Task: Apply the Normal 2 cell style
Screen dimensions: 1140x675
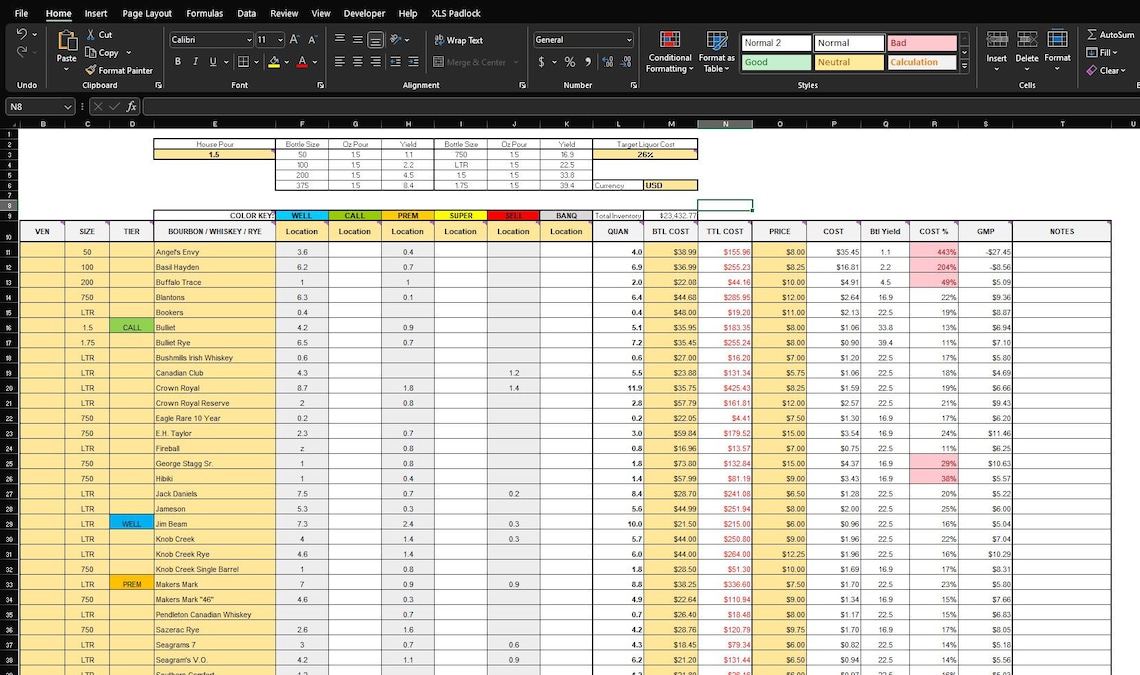Action: [x=776, y=43]
